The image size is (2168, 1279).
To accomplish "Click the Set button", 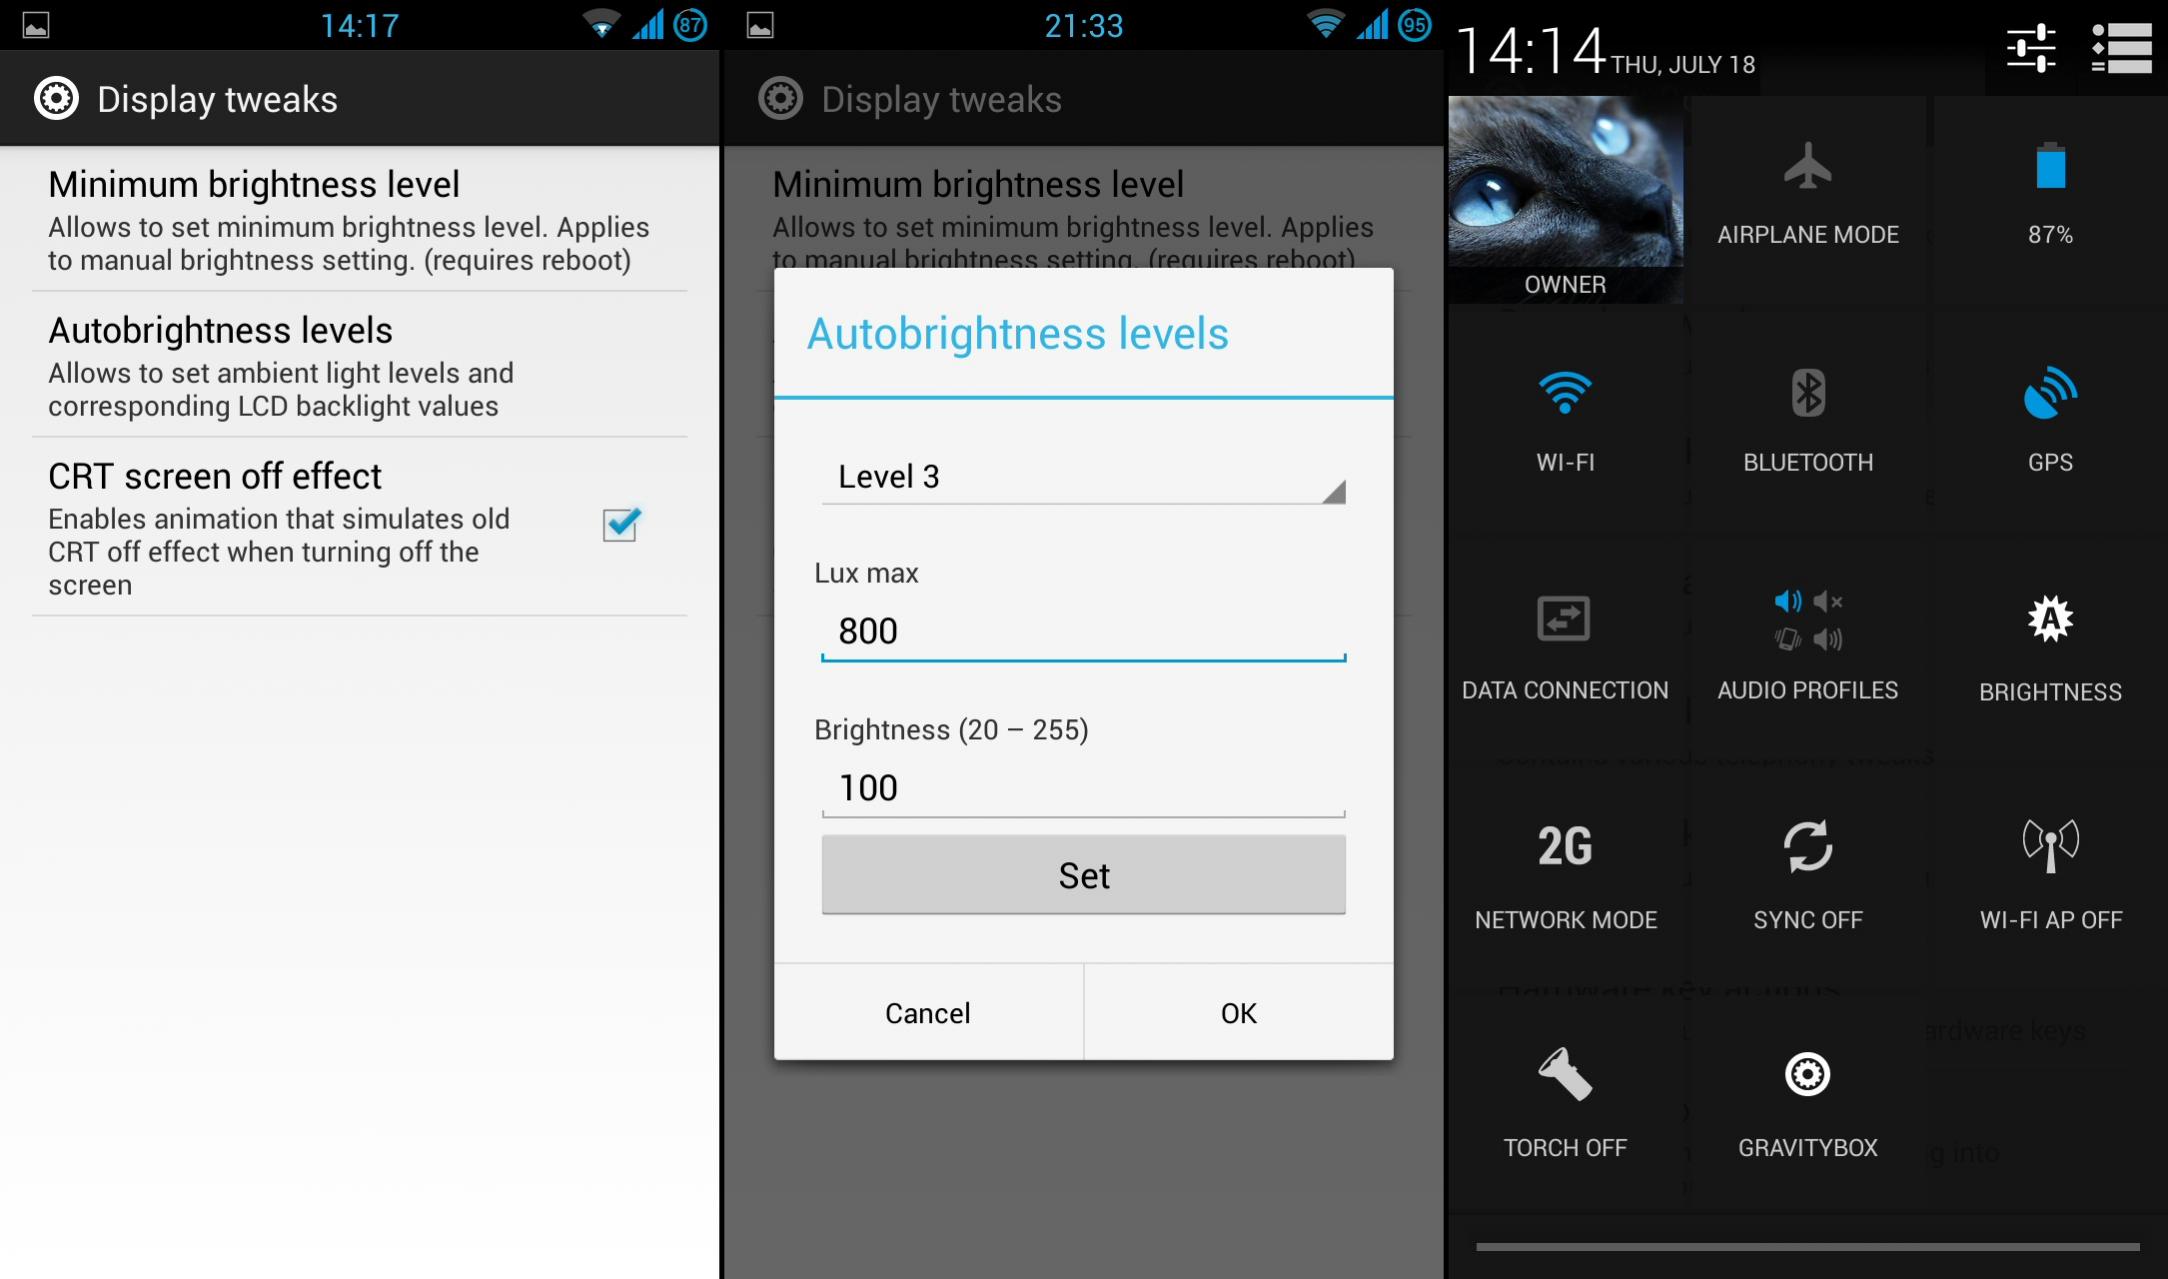I will pos(1082,876).
